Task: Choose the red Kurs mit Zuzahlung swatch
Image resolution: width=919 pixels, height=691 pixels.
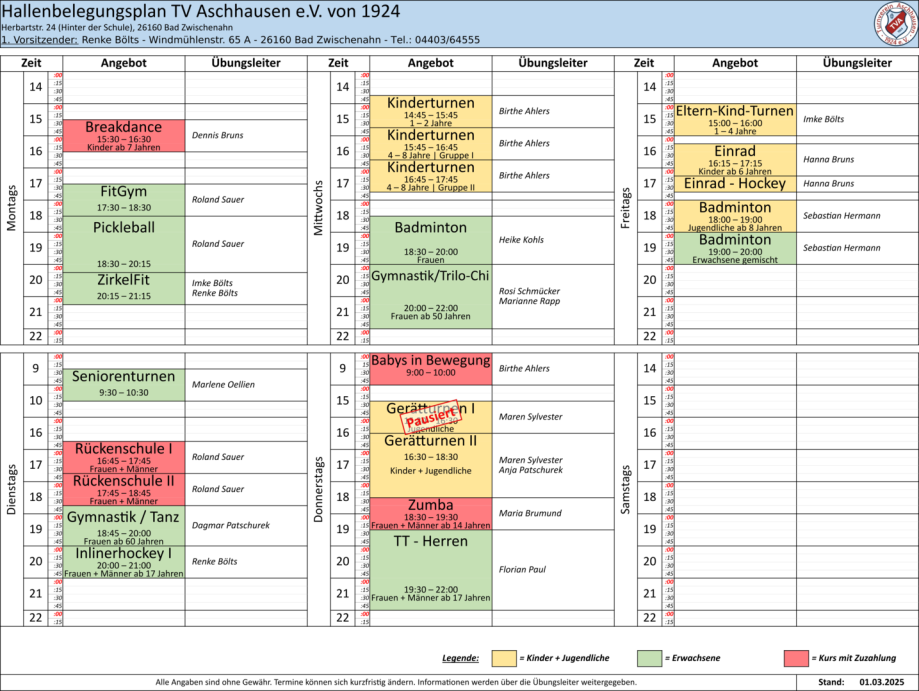Action: (796, 658)
